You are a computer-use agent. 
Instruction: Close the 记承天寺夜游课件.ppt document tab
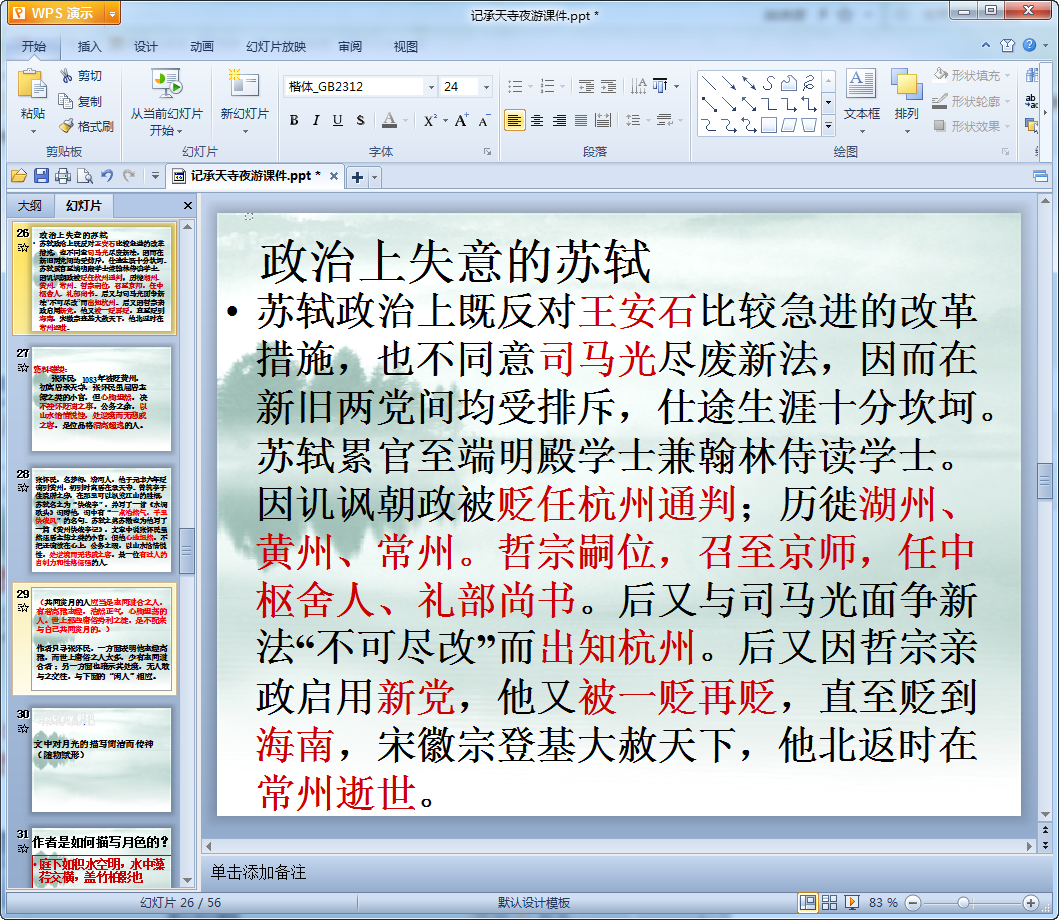[x=334, y=176]
